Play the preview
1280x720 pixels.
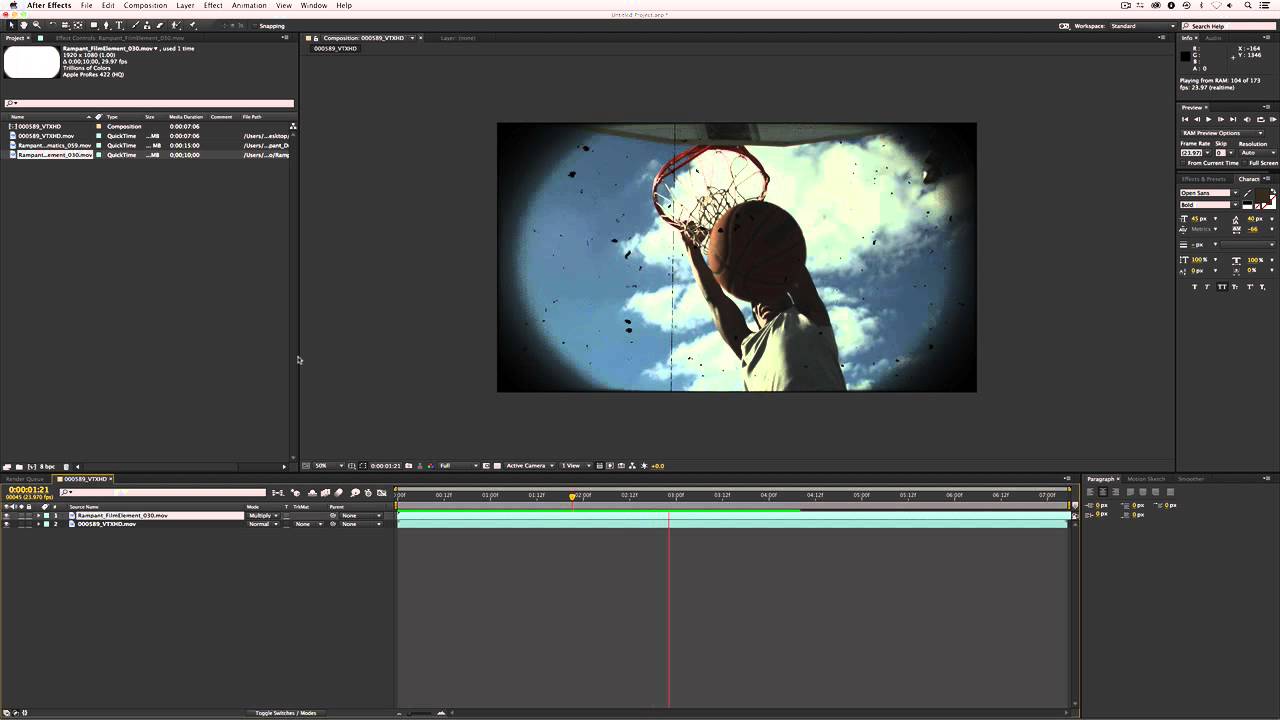[1208, 119]
